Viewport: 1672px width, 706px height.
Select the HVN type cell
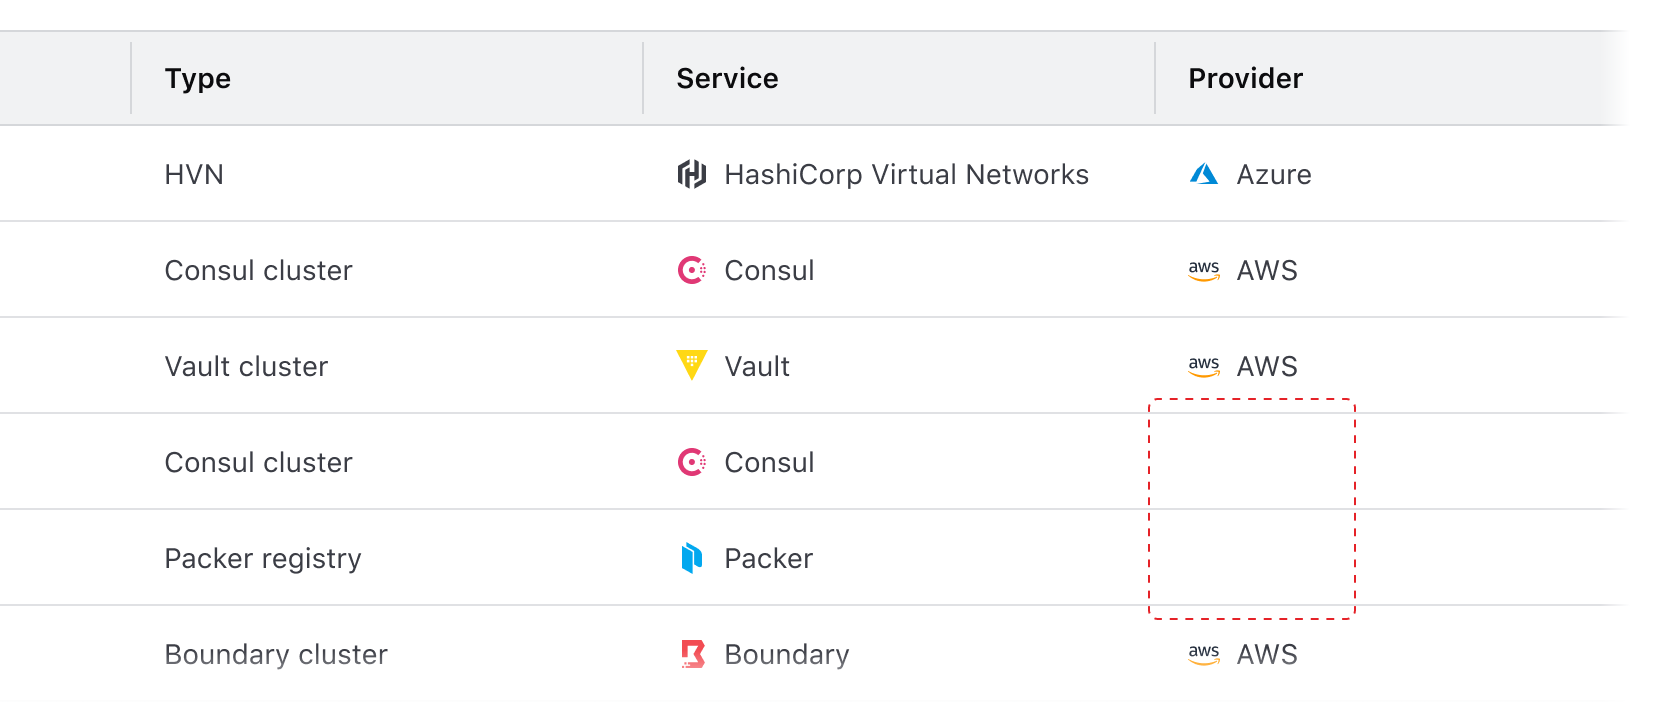click(194, 174)
